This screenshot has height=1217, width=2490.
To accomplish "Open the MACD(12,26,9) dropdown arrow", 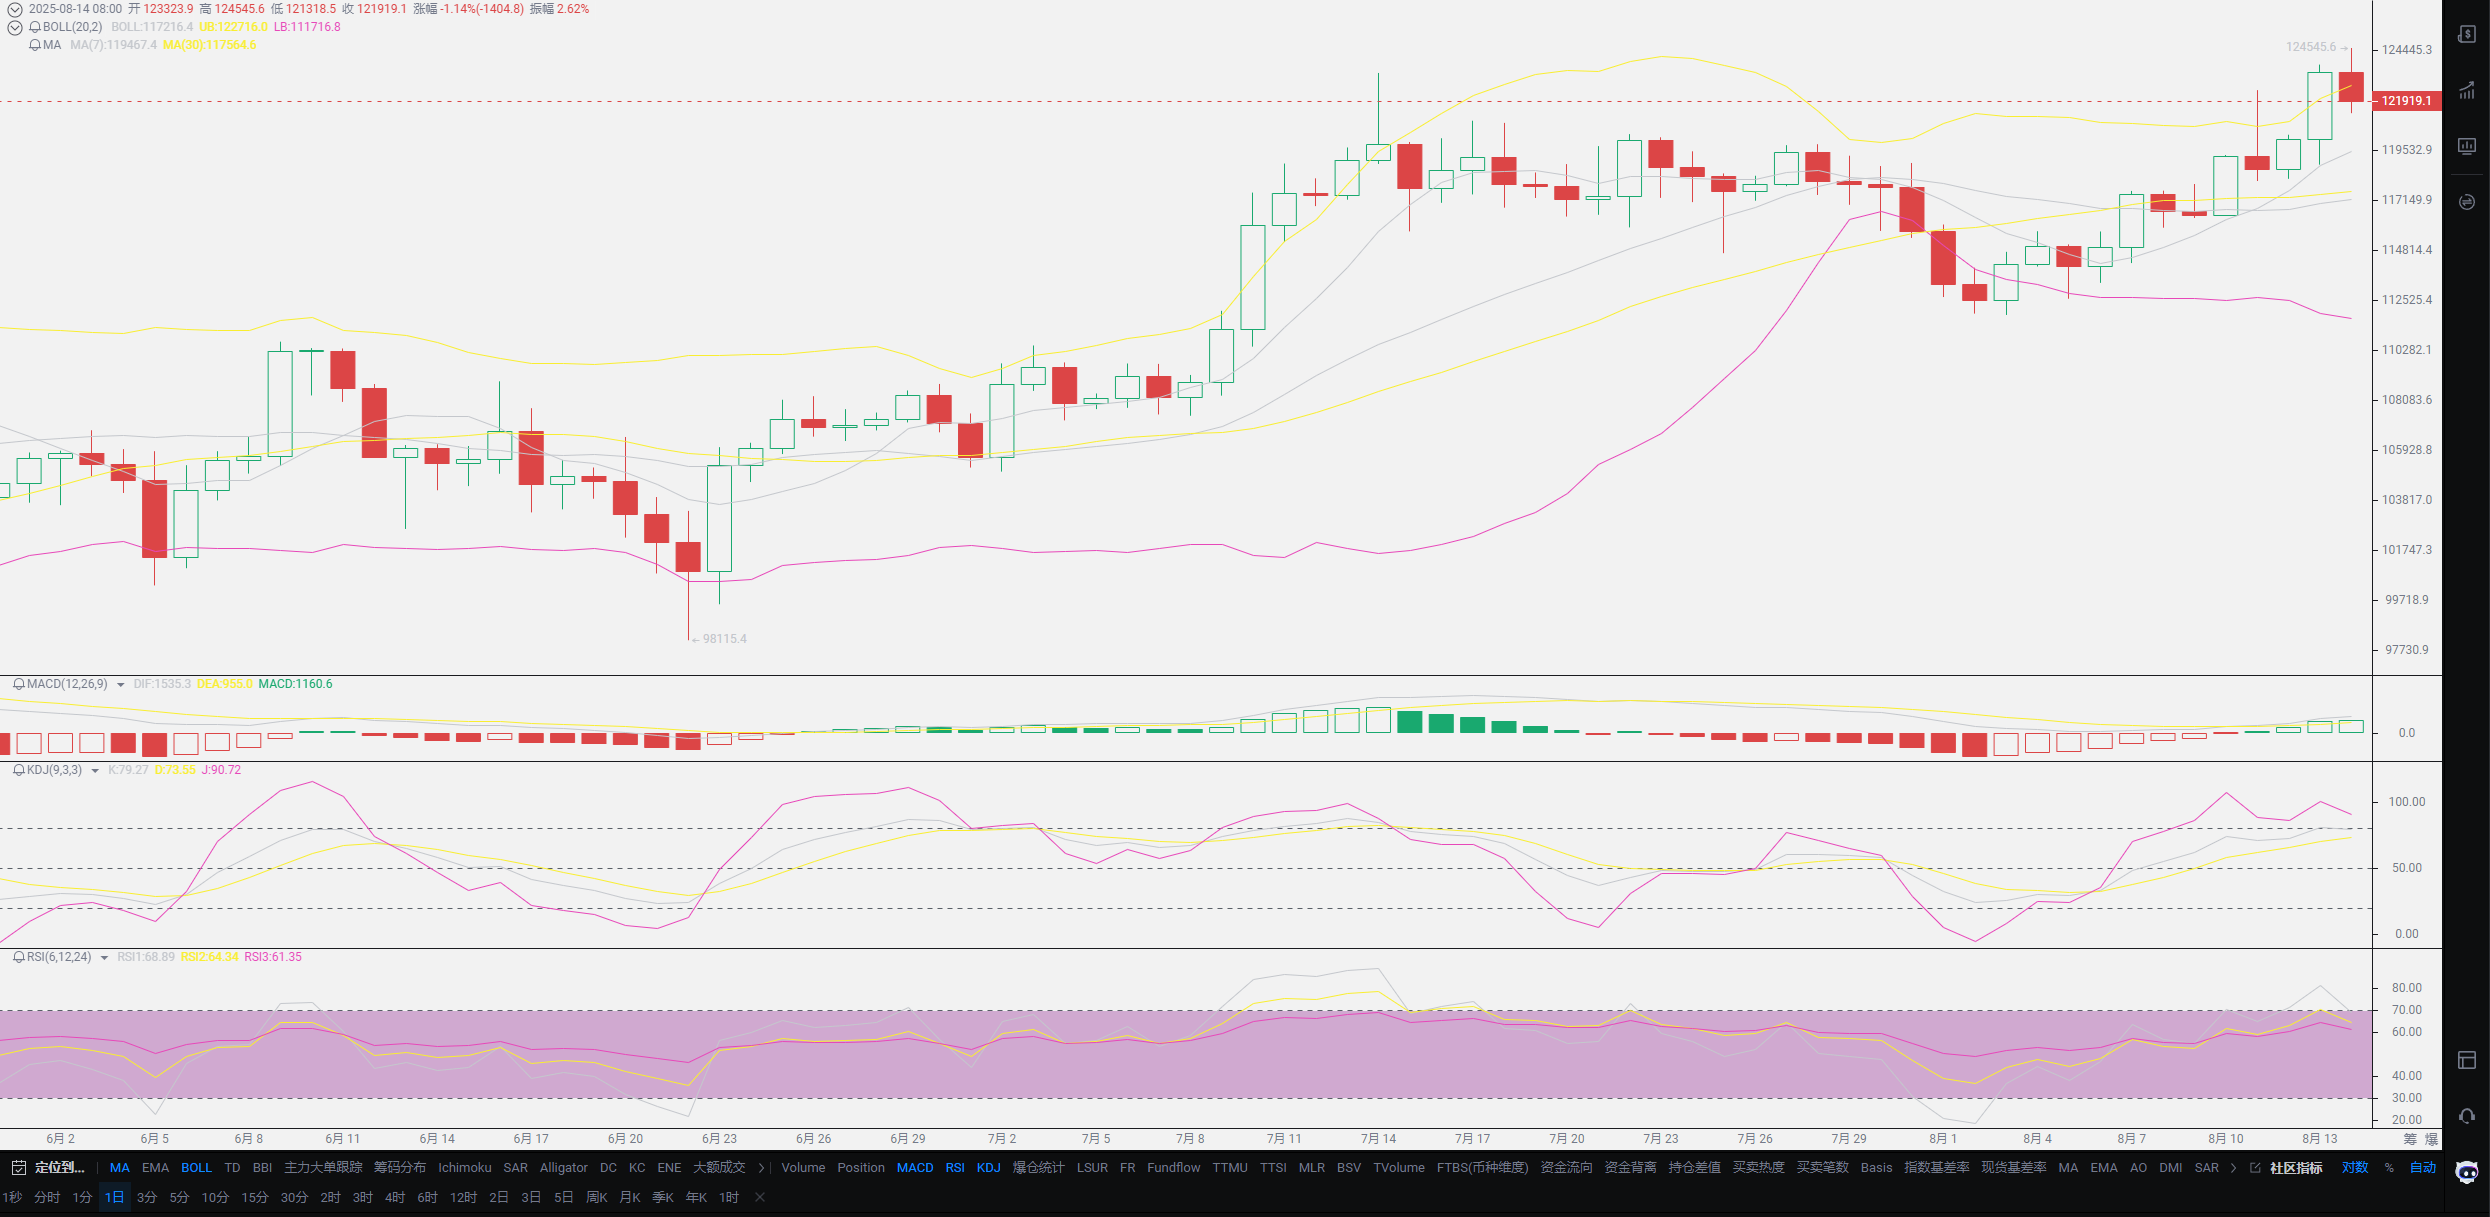I will 121,685.
